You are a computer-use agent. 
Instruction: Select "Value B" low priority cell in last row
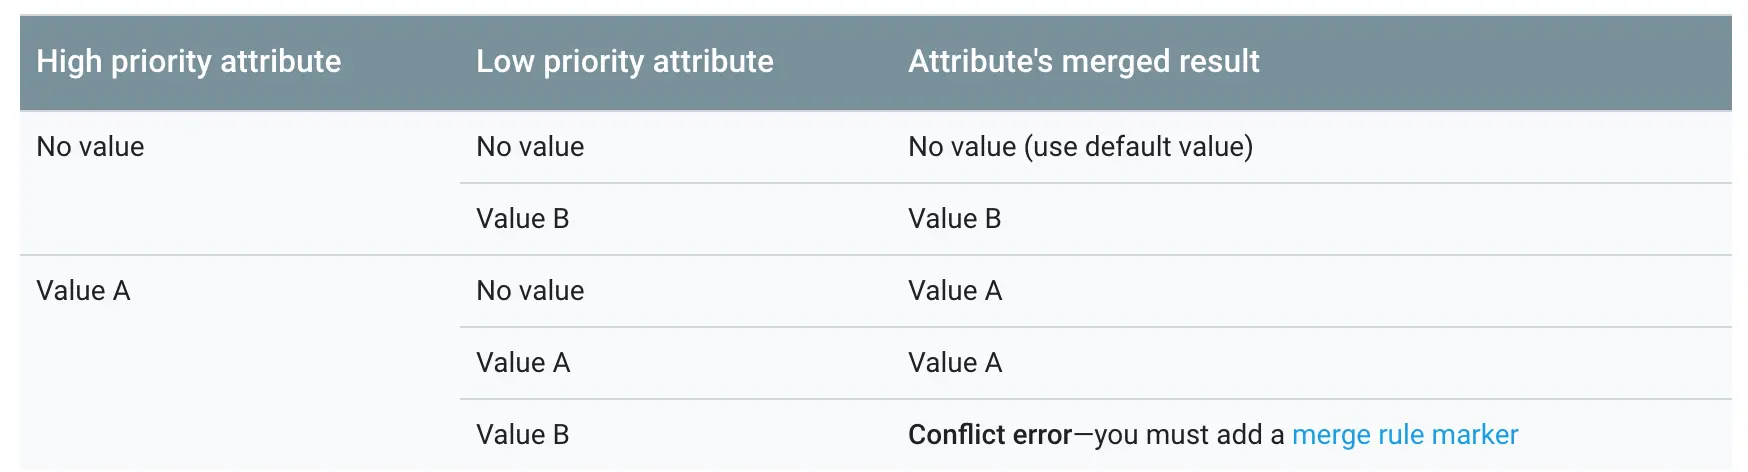(x=522, y=435)
